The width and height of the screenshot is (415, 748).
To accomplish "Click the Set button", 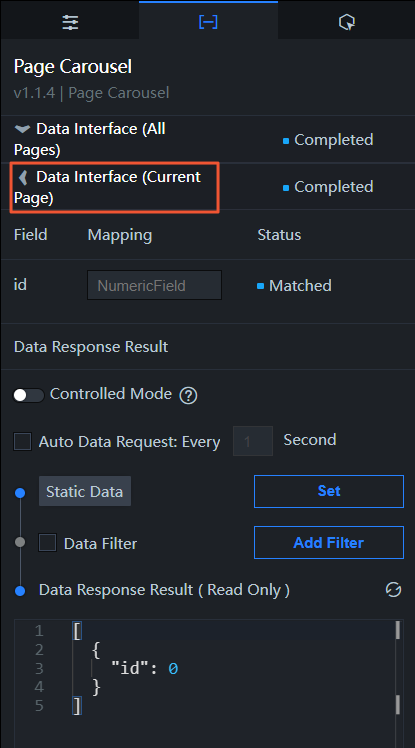I will point(329,491).
